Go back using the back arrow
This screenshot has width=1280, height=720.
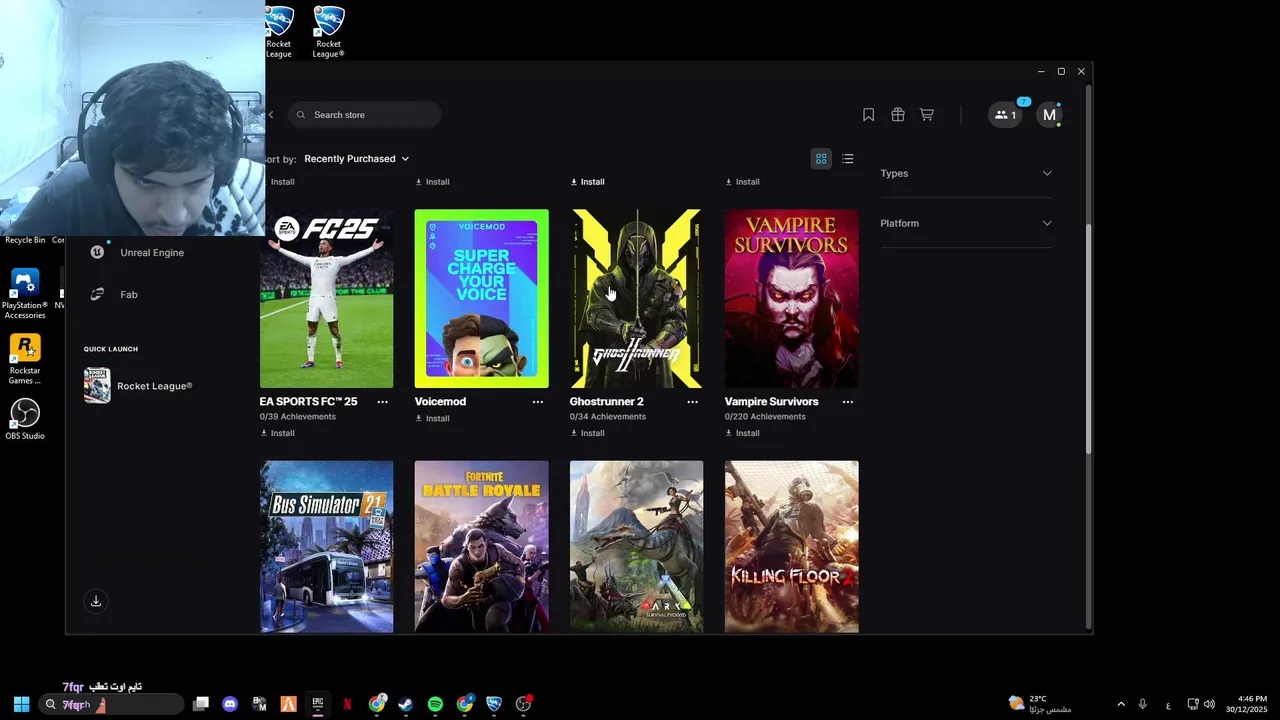(270, 115)
